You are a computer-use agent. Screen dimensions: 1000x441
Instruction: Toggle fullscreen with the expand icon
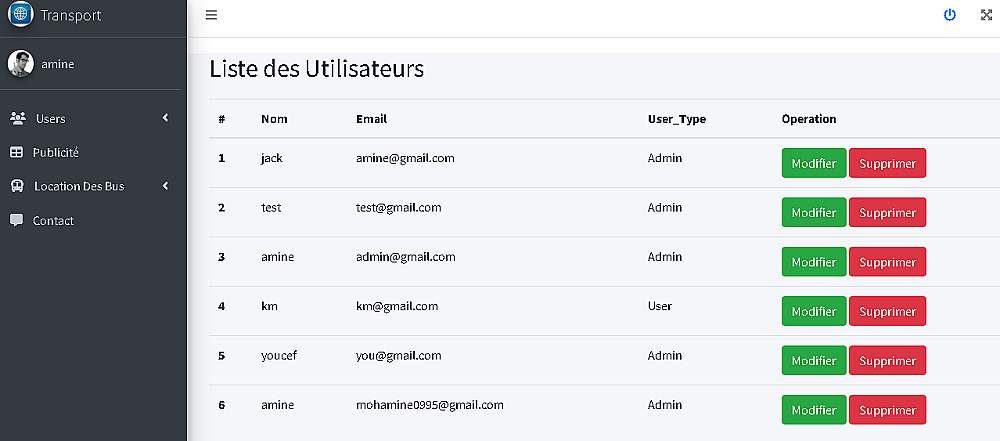click(985, 15)
